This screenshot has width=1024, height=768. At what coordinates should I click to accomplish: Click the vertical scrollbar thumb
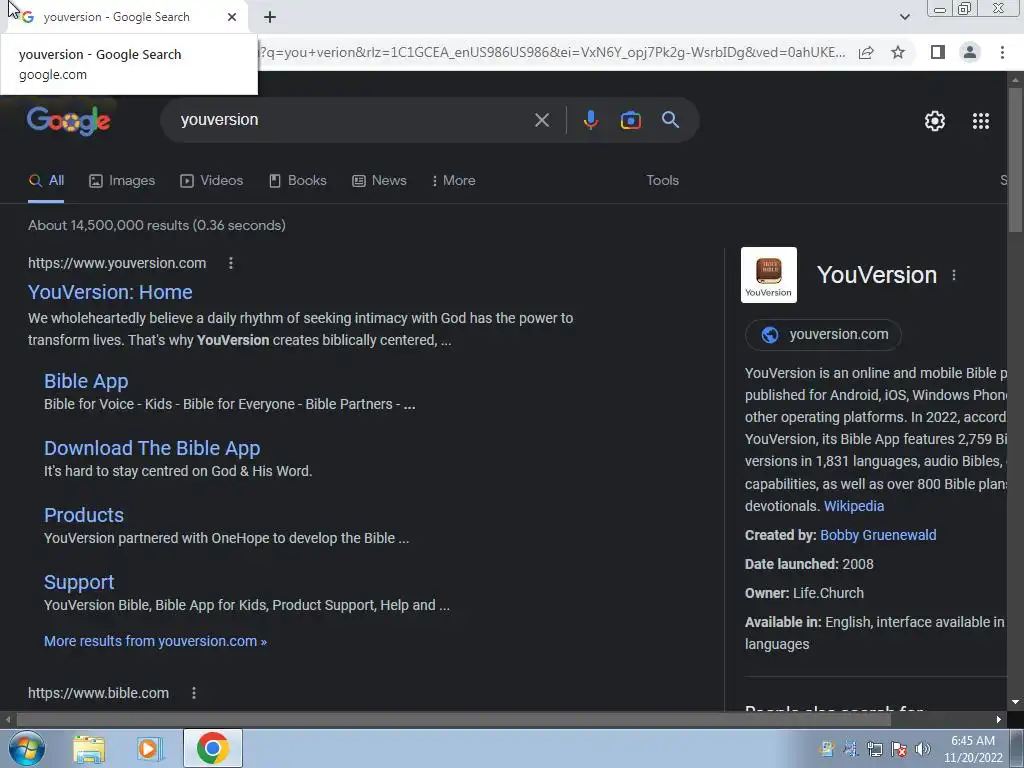[x=1015, y=159]
